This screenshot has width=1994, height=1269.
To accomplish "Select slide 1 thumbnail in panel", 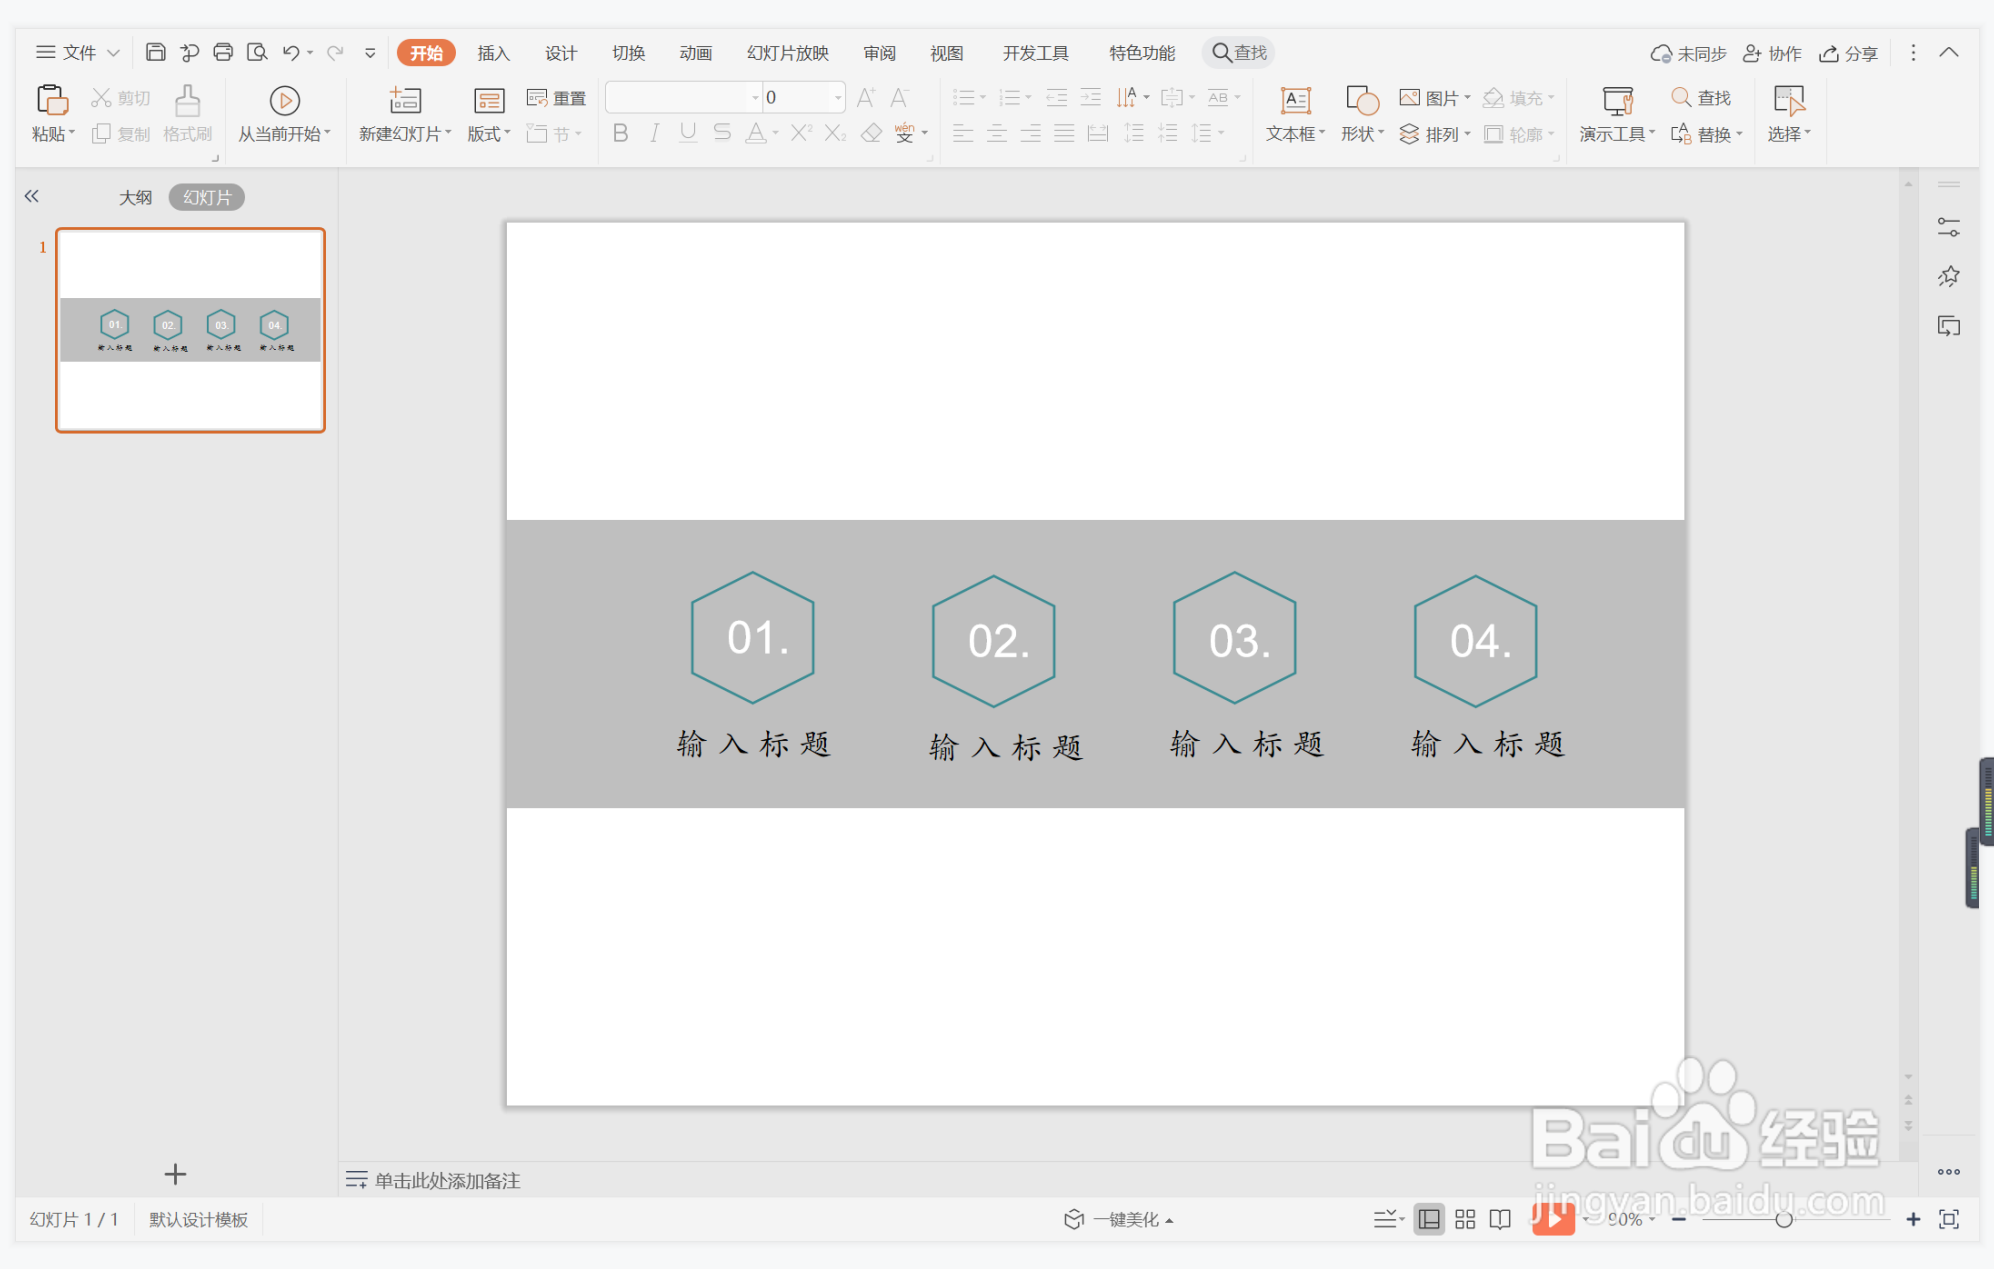I will click(x=190, y=330).
